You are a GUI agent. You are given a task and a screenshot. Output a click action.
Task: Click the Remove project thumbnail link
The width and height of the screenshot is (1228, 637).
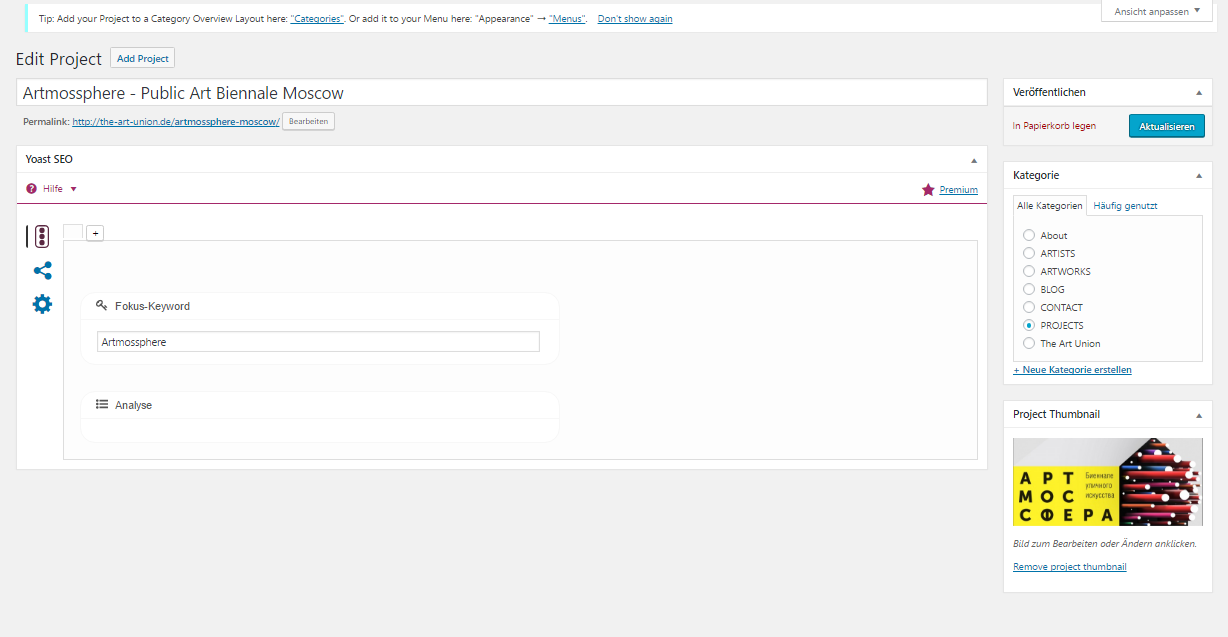[1069, 567]
